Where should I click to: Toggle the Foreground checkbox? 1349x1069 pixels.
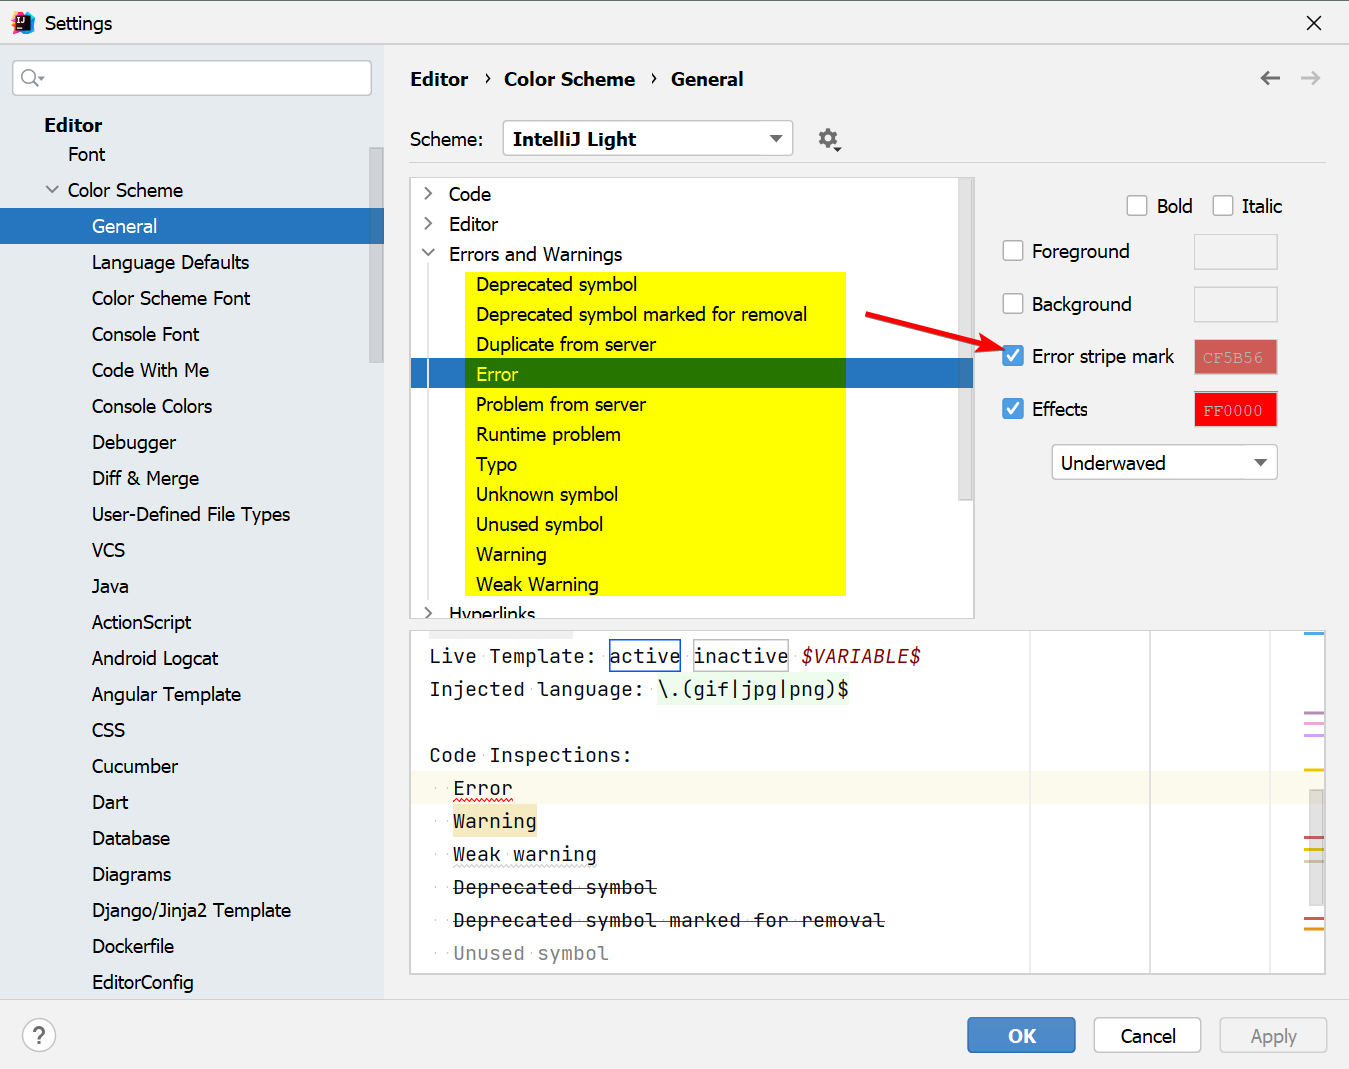coord(1013,251)
